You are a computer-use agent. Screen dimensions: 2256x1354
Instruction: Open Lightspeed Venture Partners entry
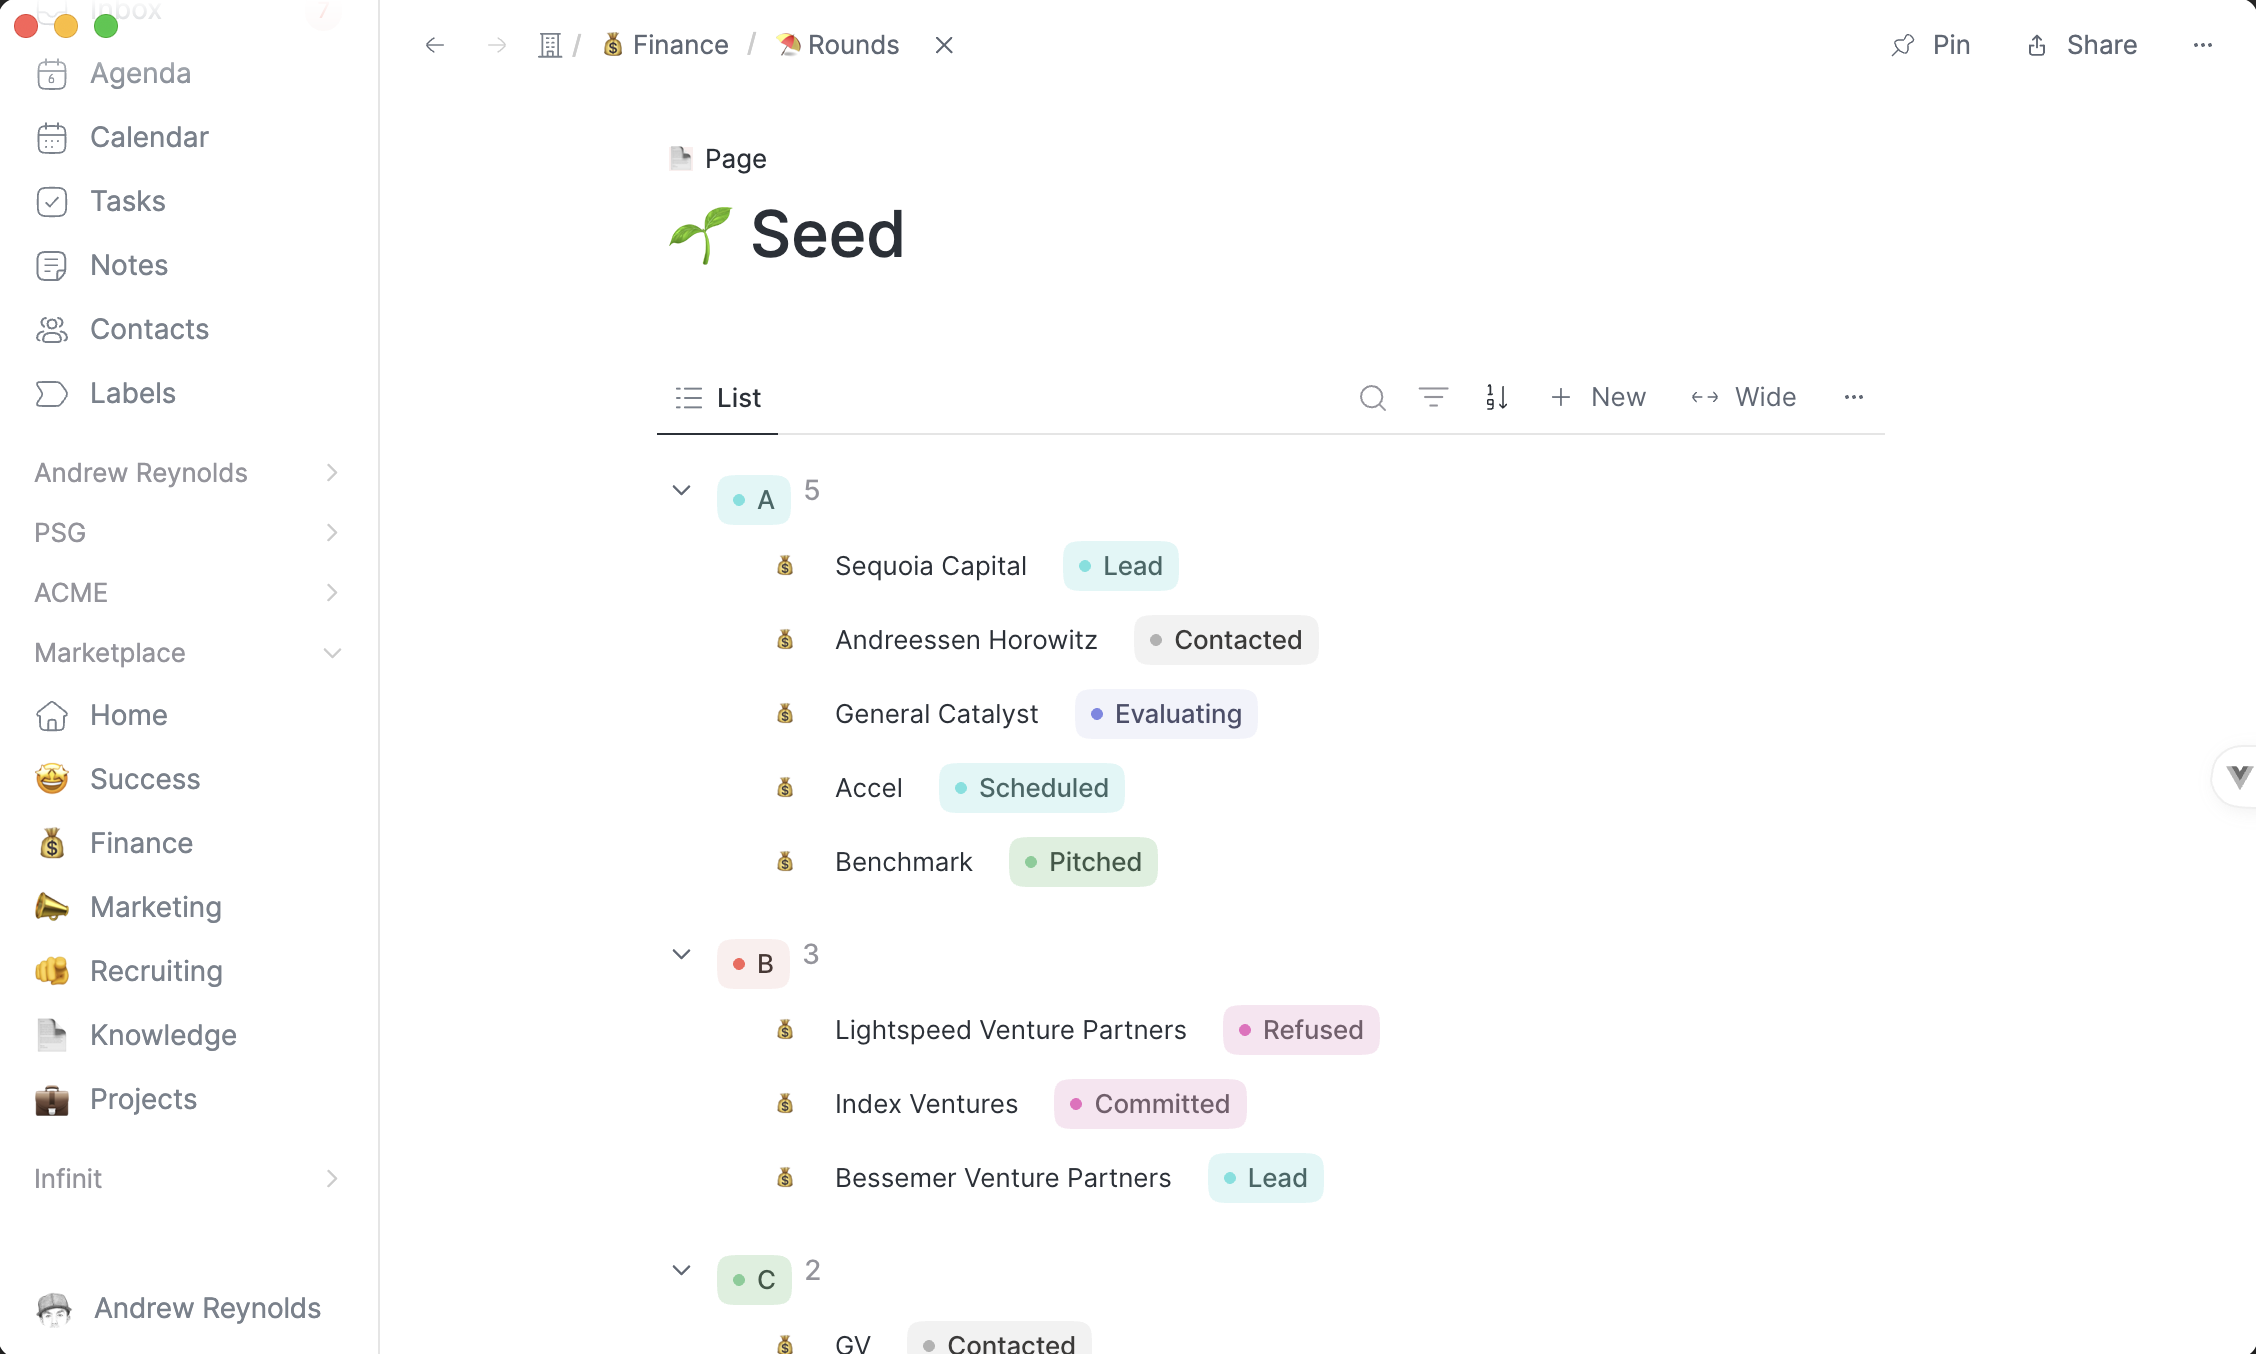coord(1011,1030)
